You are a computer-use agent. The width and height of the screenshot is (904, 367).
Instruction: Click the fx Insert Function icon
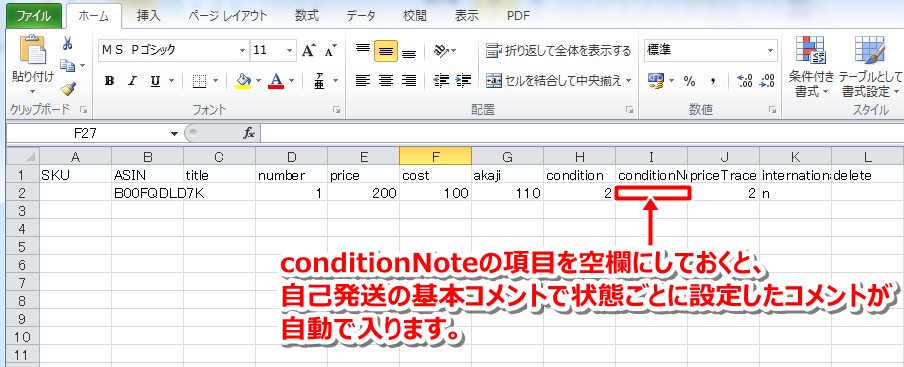point(248,133)
